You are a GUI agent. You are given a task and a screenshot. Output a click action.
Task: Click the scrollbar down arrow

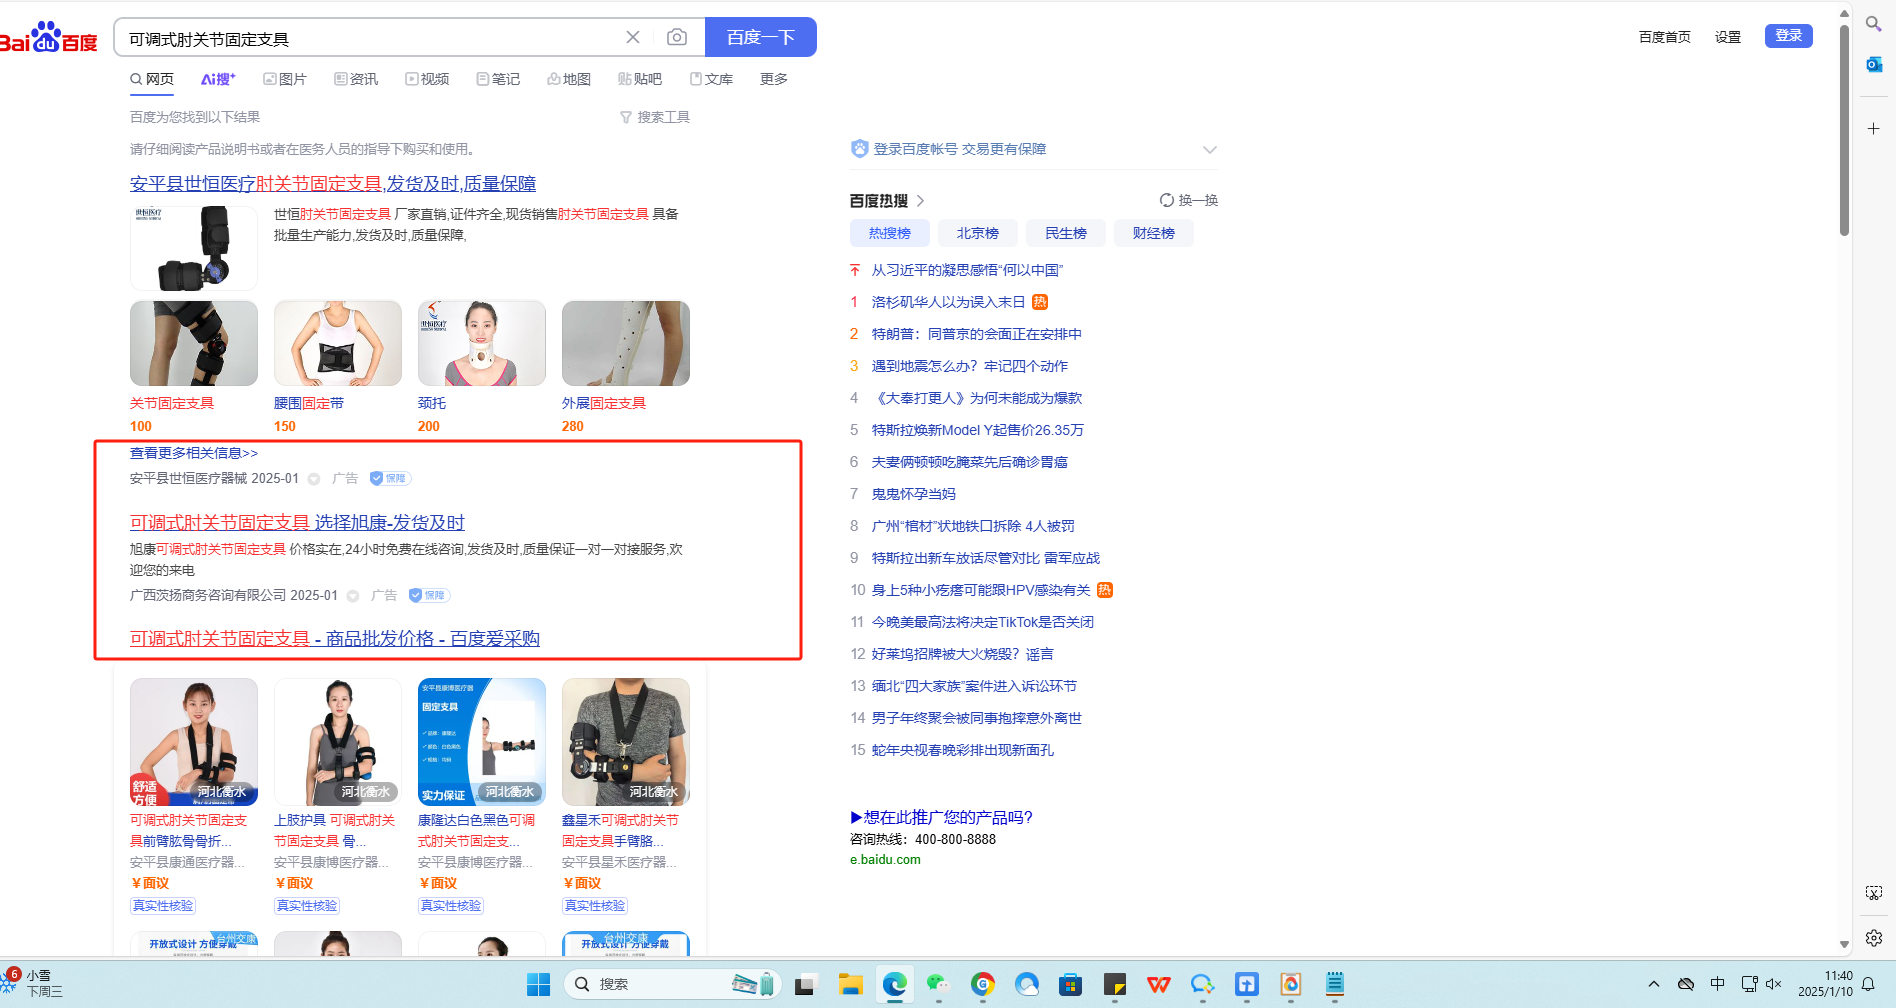1844,944
